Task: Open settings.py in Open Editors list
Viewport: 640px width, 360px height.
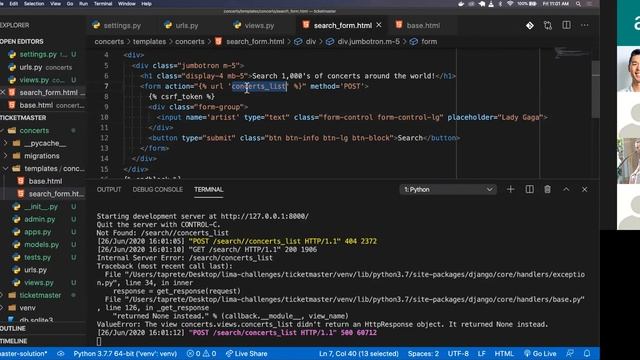Action: (x=38, y=54)
